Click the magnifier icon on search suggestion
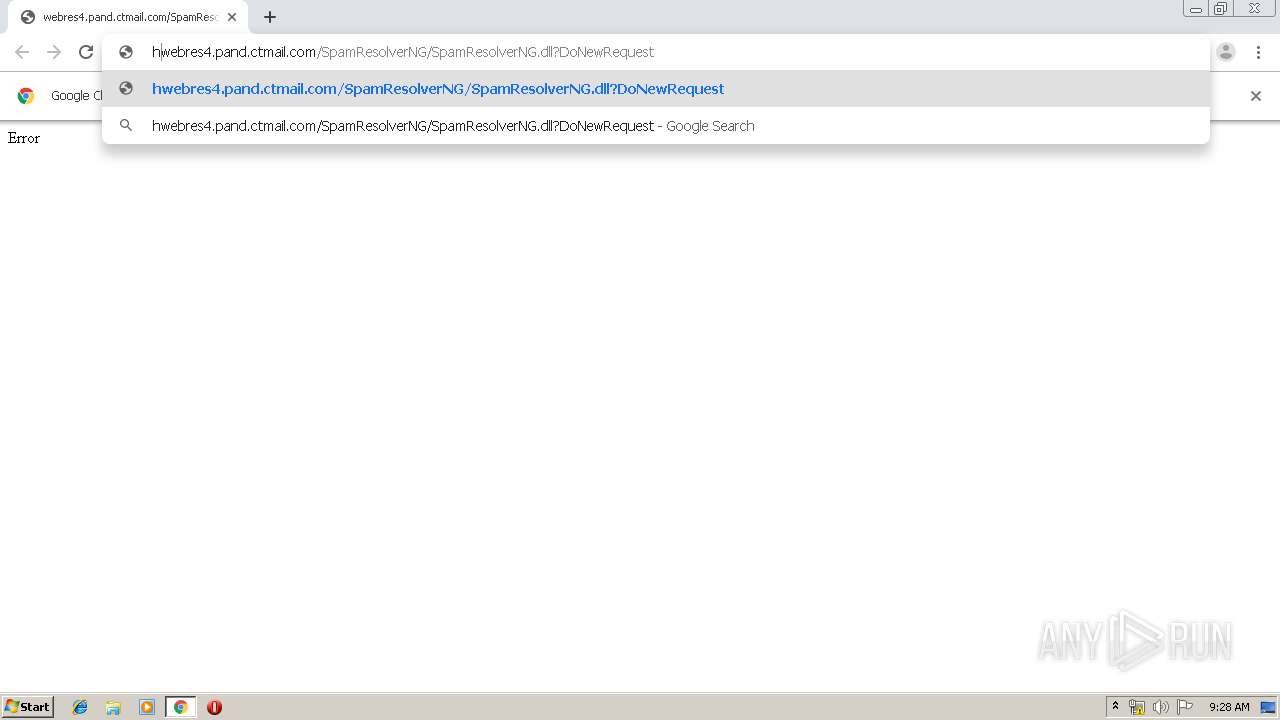The image size is (1280, 720). point(126,126)
